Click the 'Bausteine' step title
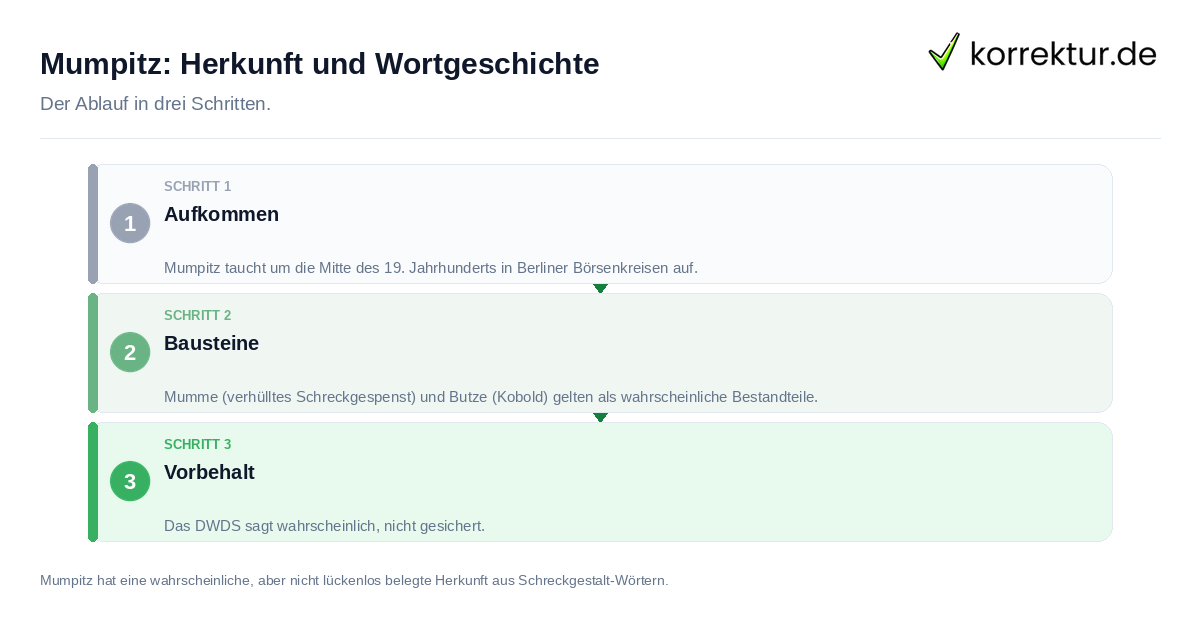1200x630 pixels. (211, 343)
